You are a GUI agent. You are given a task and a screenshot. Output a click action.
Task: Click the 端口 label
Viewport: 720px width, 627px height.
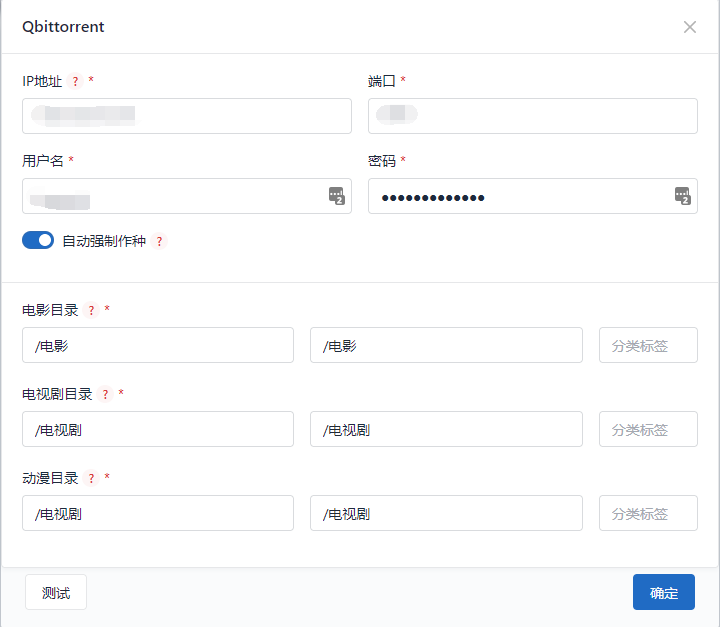[382, 81]
